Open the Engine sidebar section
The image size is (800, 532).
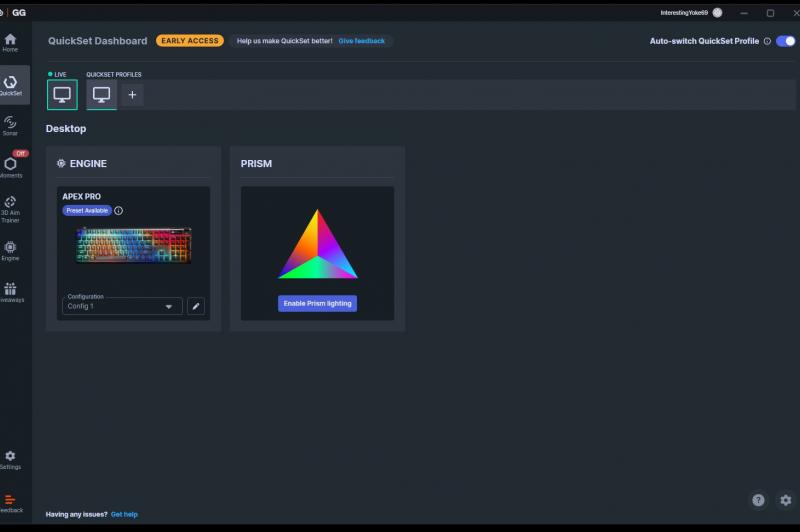click(x=10, y=251)
